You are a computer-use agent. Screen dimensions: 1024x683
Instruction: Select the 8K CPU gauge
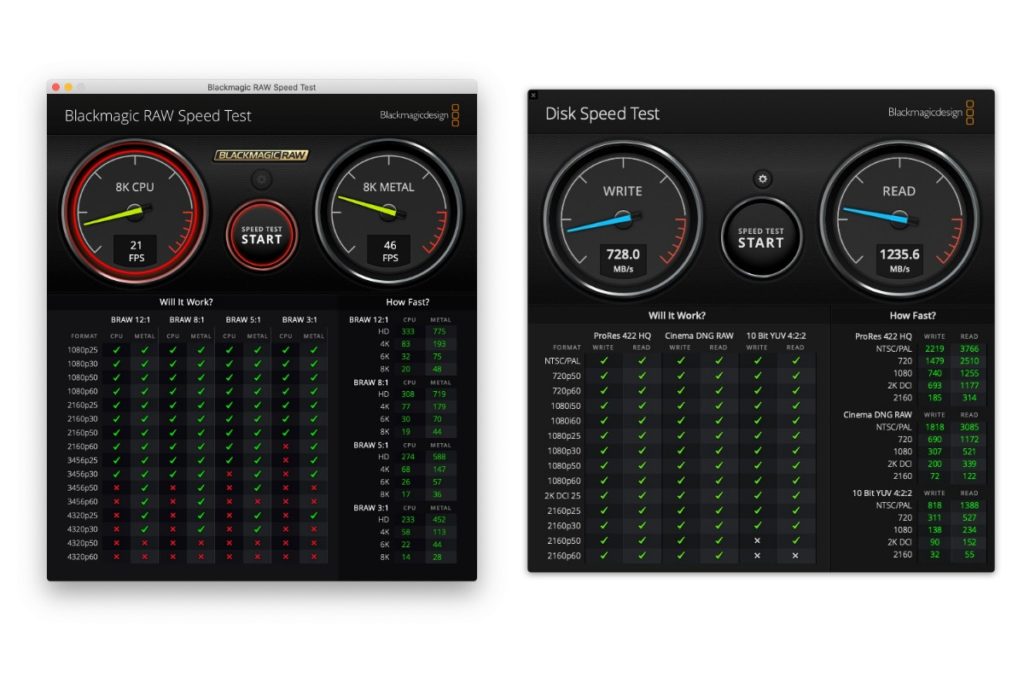pyautogui.click(x=135, y=213)
